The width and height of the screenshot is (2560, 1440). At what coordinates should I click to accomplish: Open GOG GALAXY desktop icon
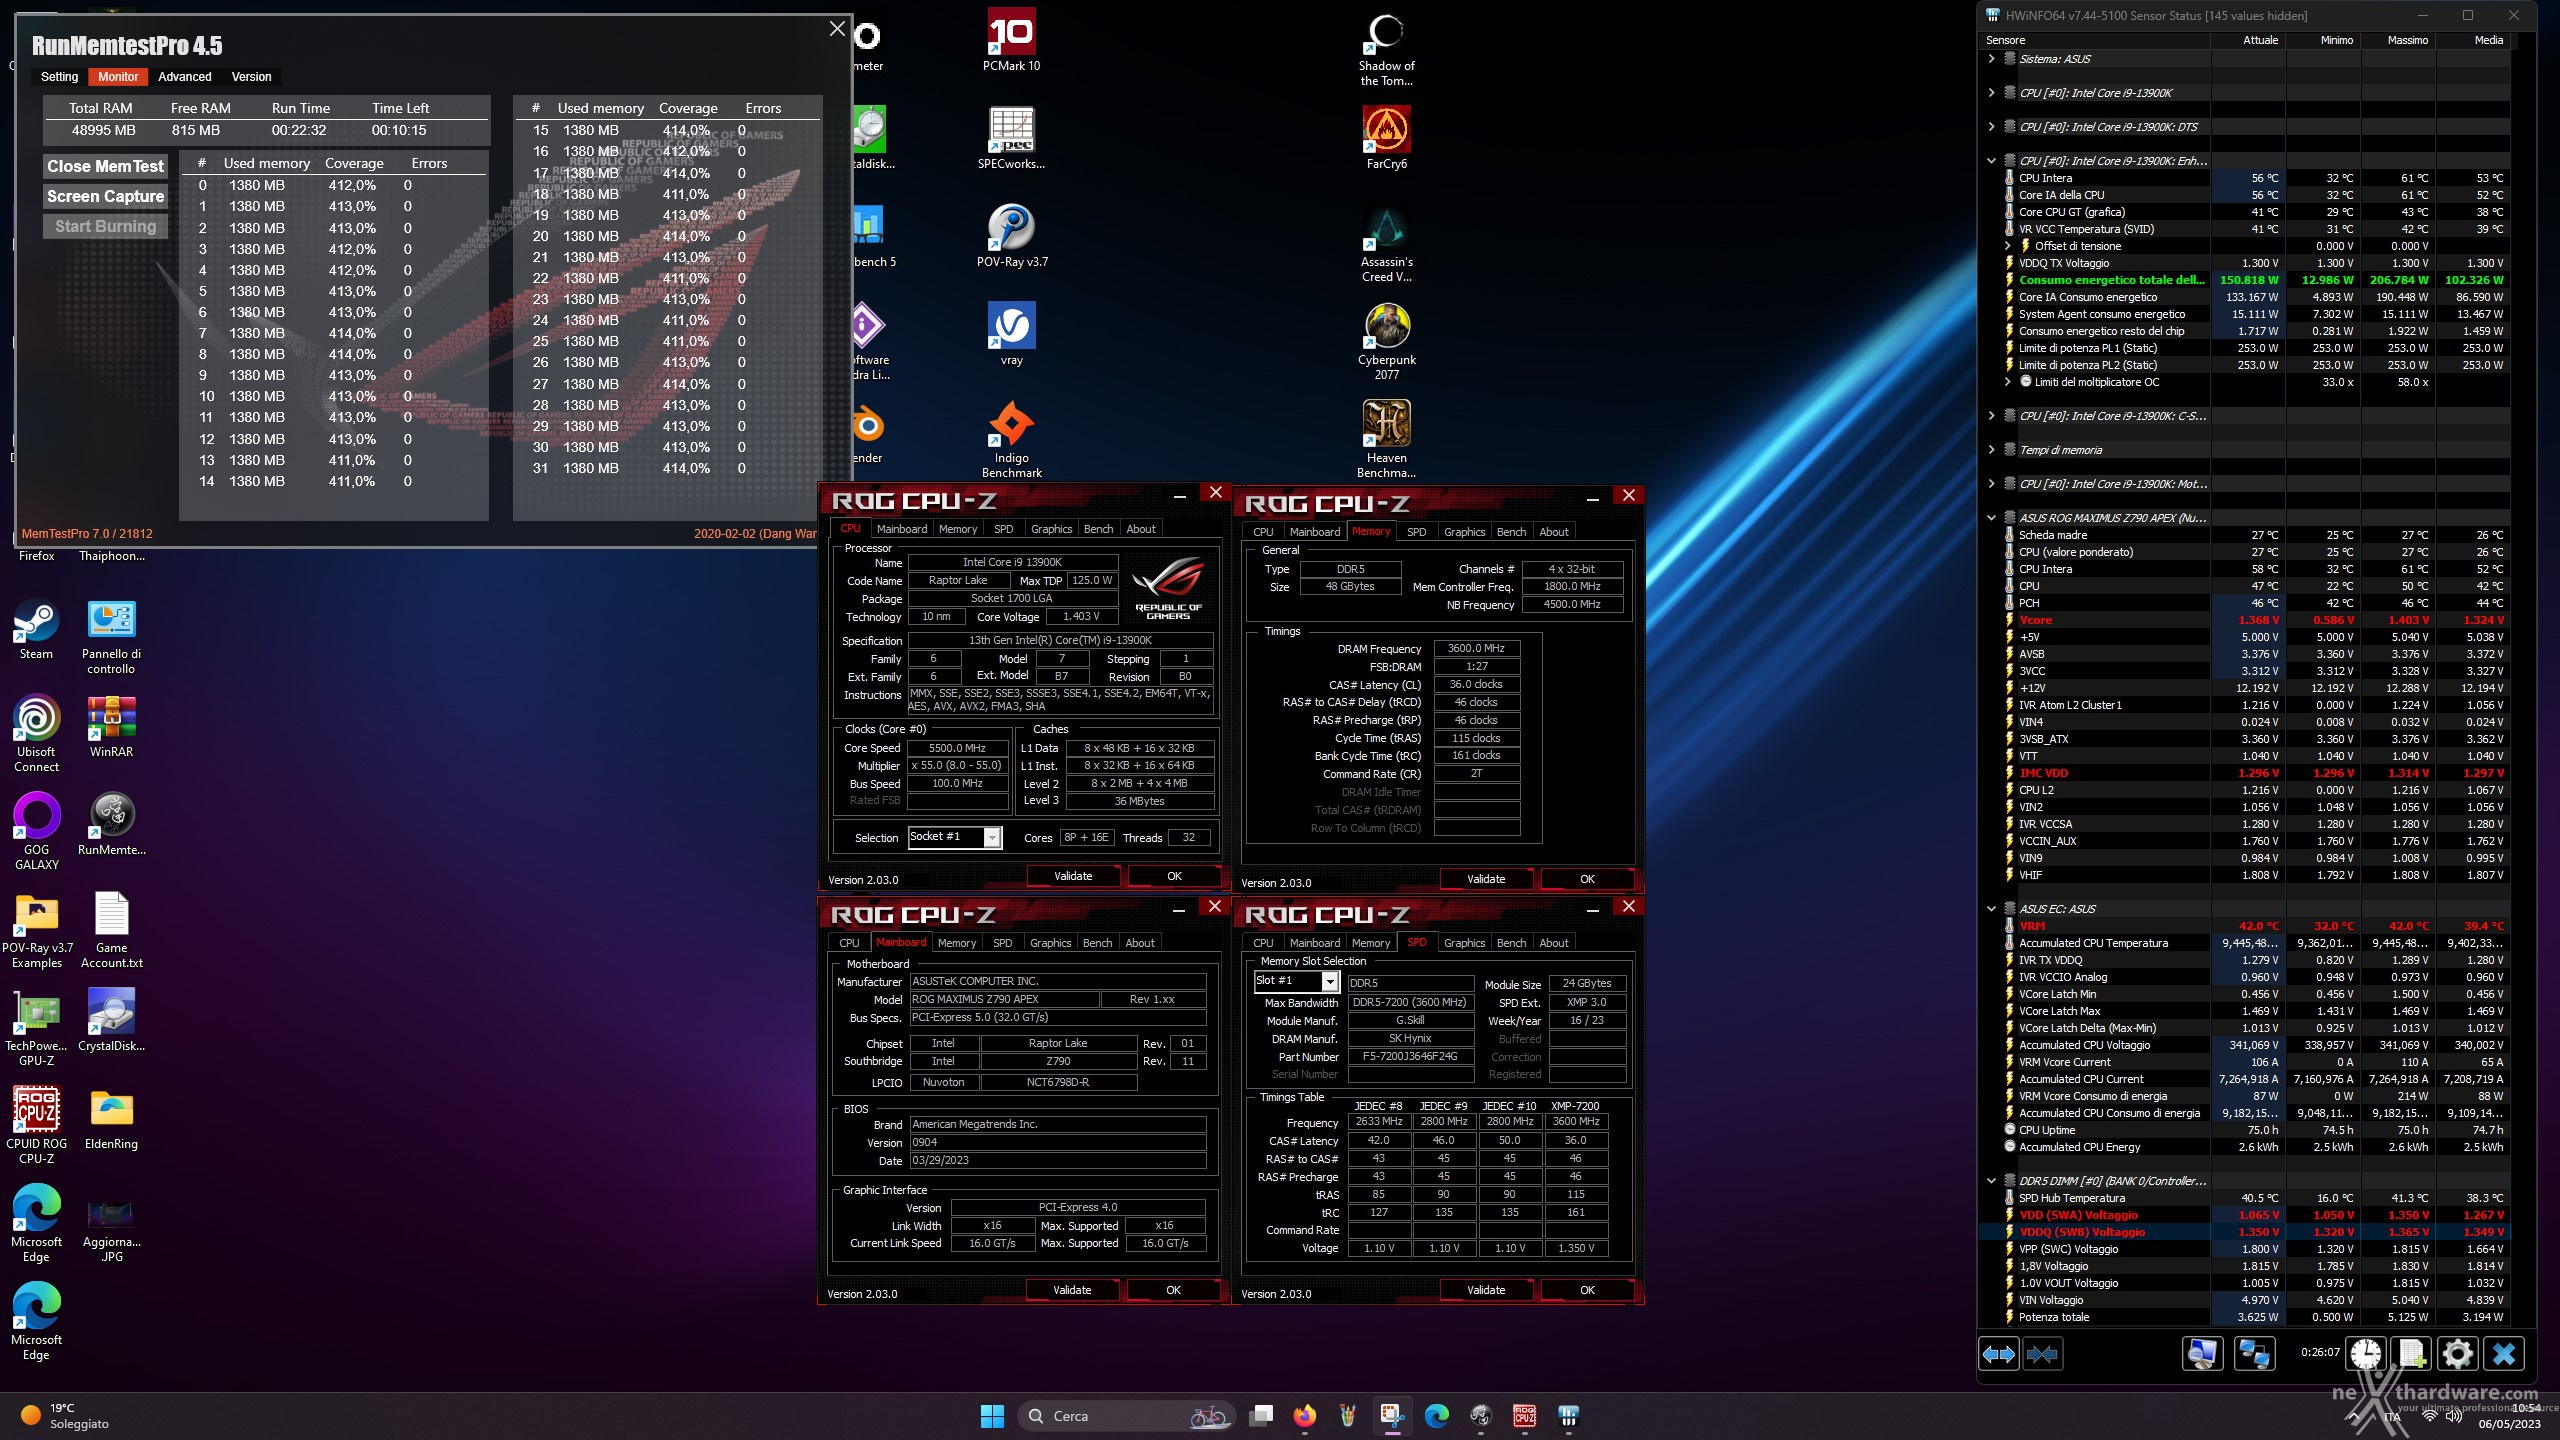36,832
